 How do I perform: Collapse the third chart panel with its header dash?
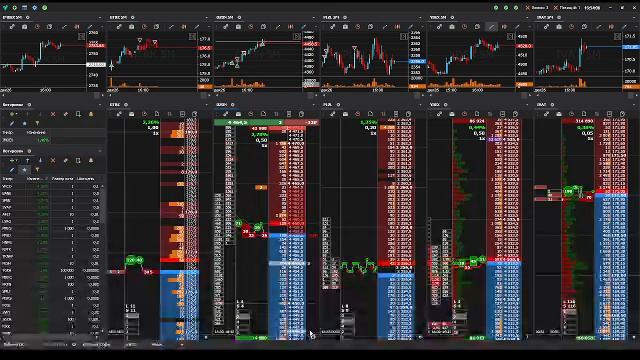point(313,18)
